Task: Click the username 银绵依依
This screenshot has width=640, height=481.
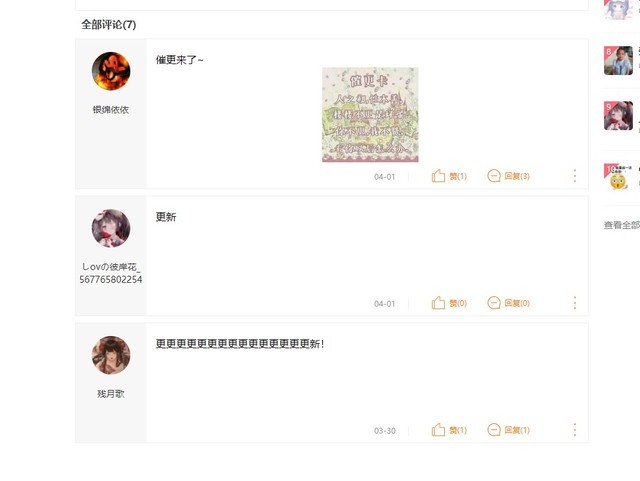Action: 111,109
